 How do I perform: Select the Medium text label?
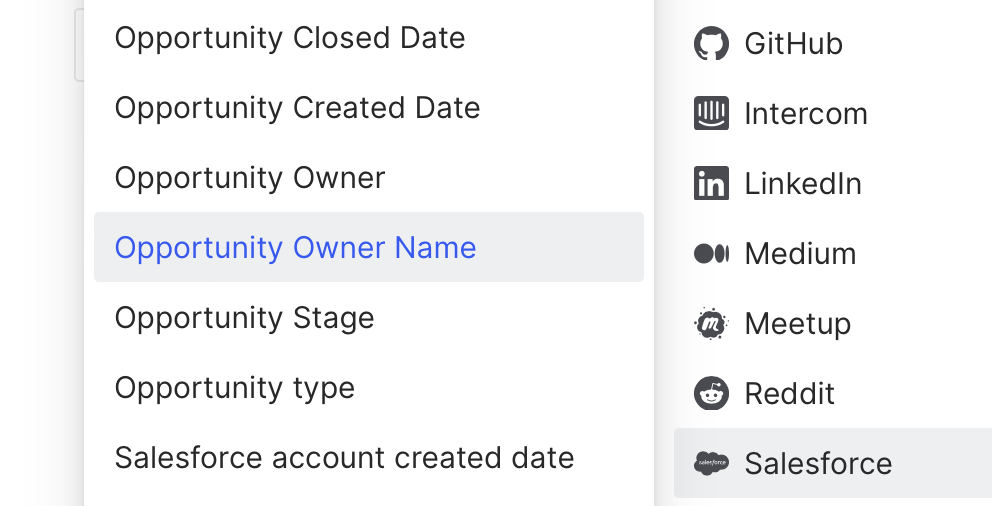800,254
